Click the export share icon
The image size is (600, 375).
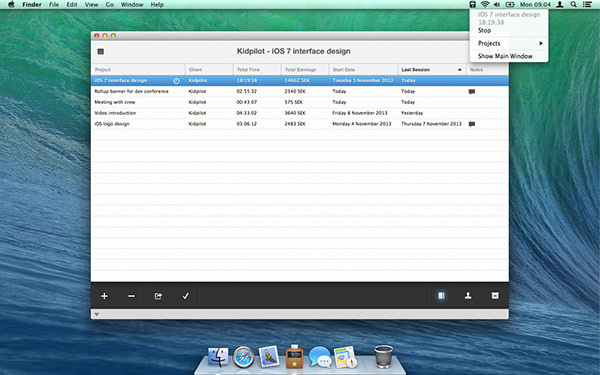coord(158,296)
